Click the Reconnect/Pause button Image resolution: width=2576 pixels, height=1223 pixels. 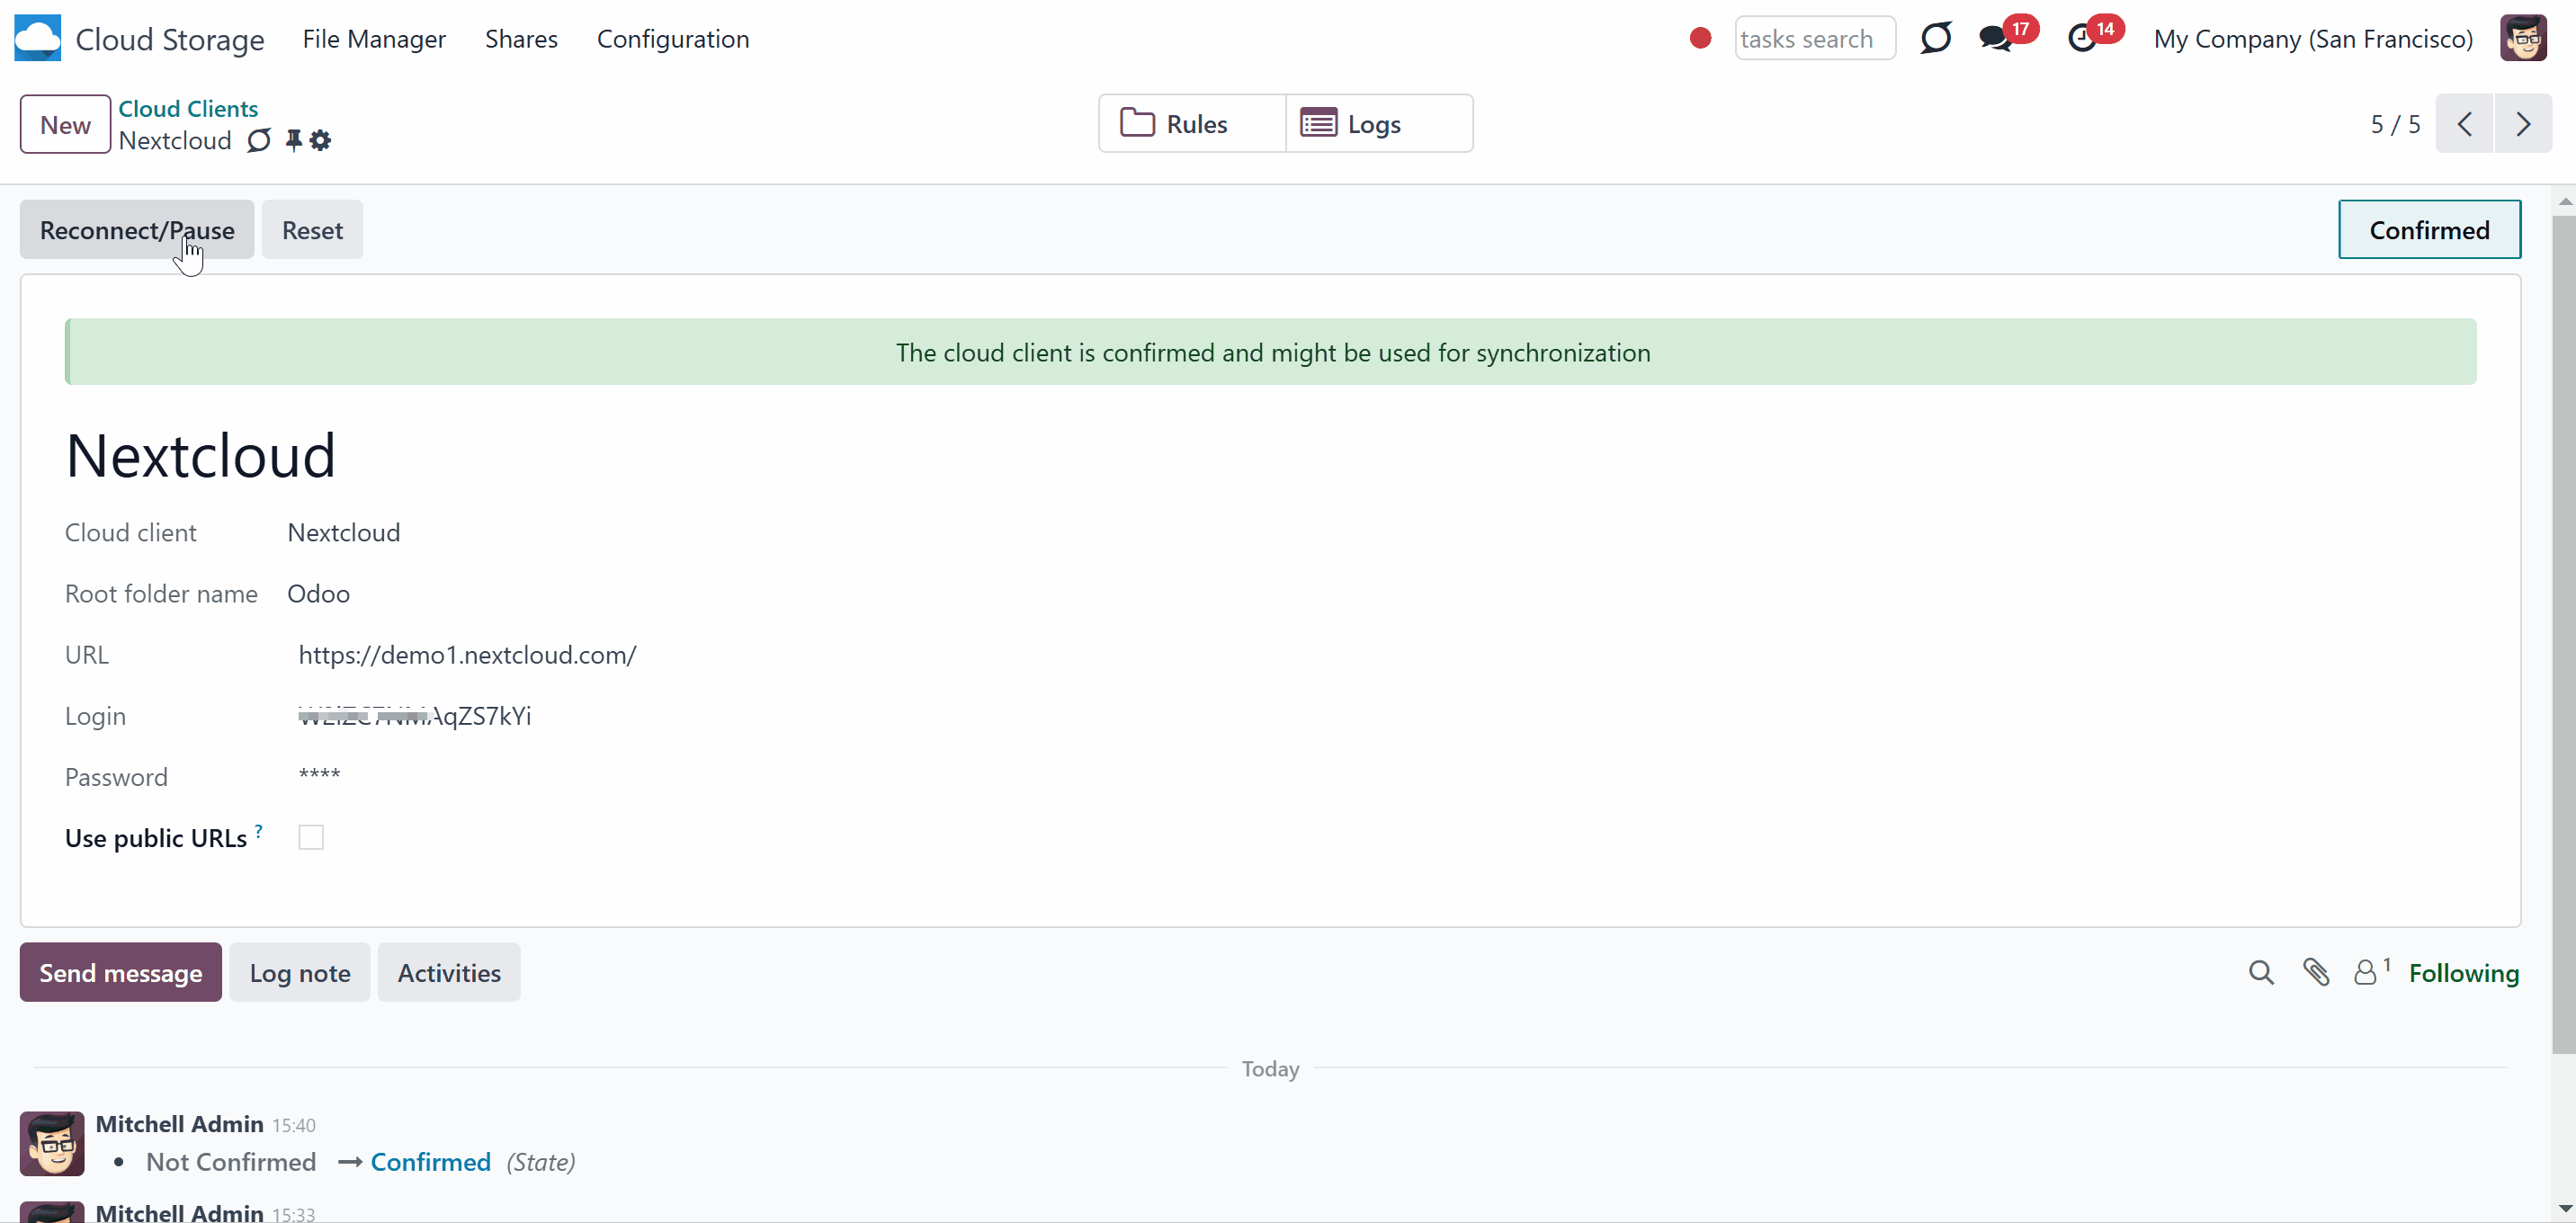(x=137, y=229)
